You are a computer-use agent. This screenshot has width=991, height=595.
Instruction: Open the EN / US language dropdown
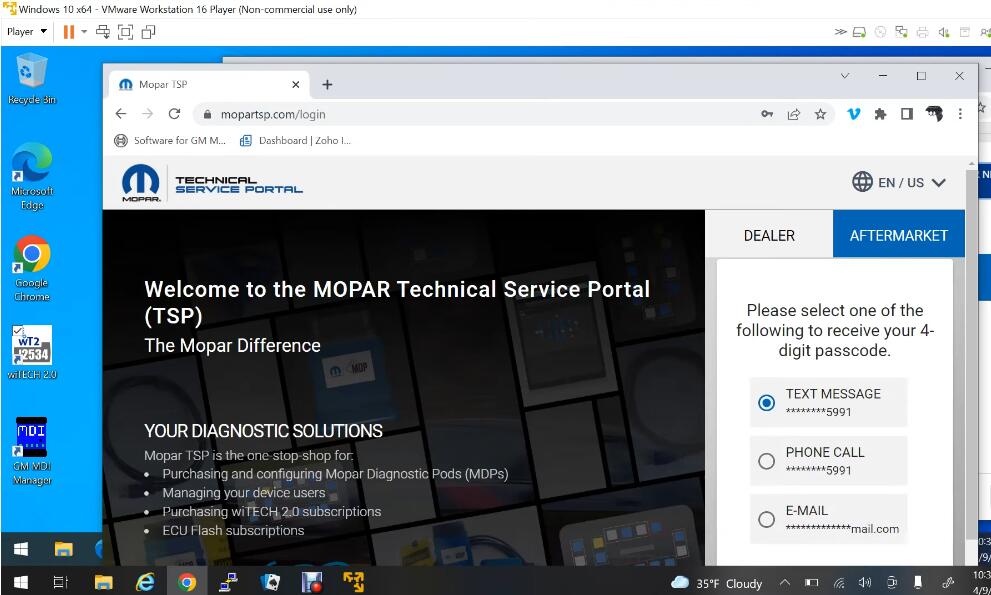(x=898, y=182)
